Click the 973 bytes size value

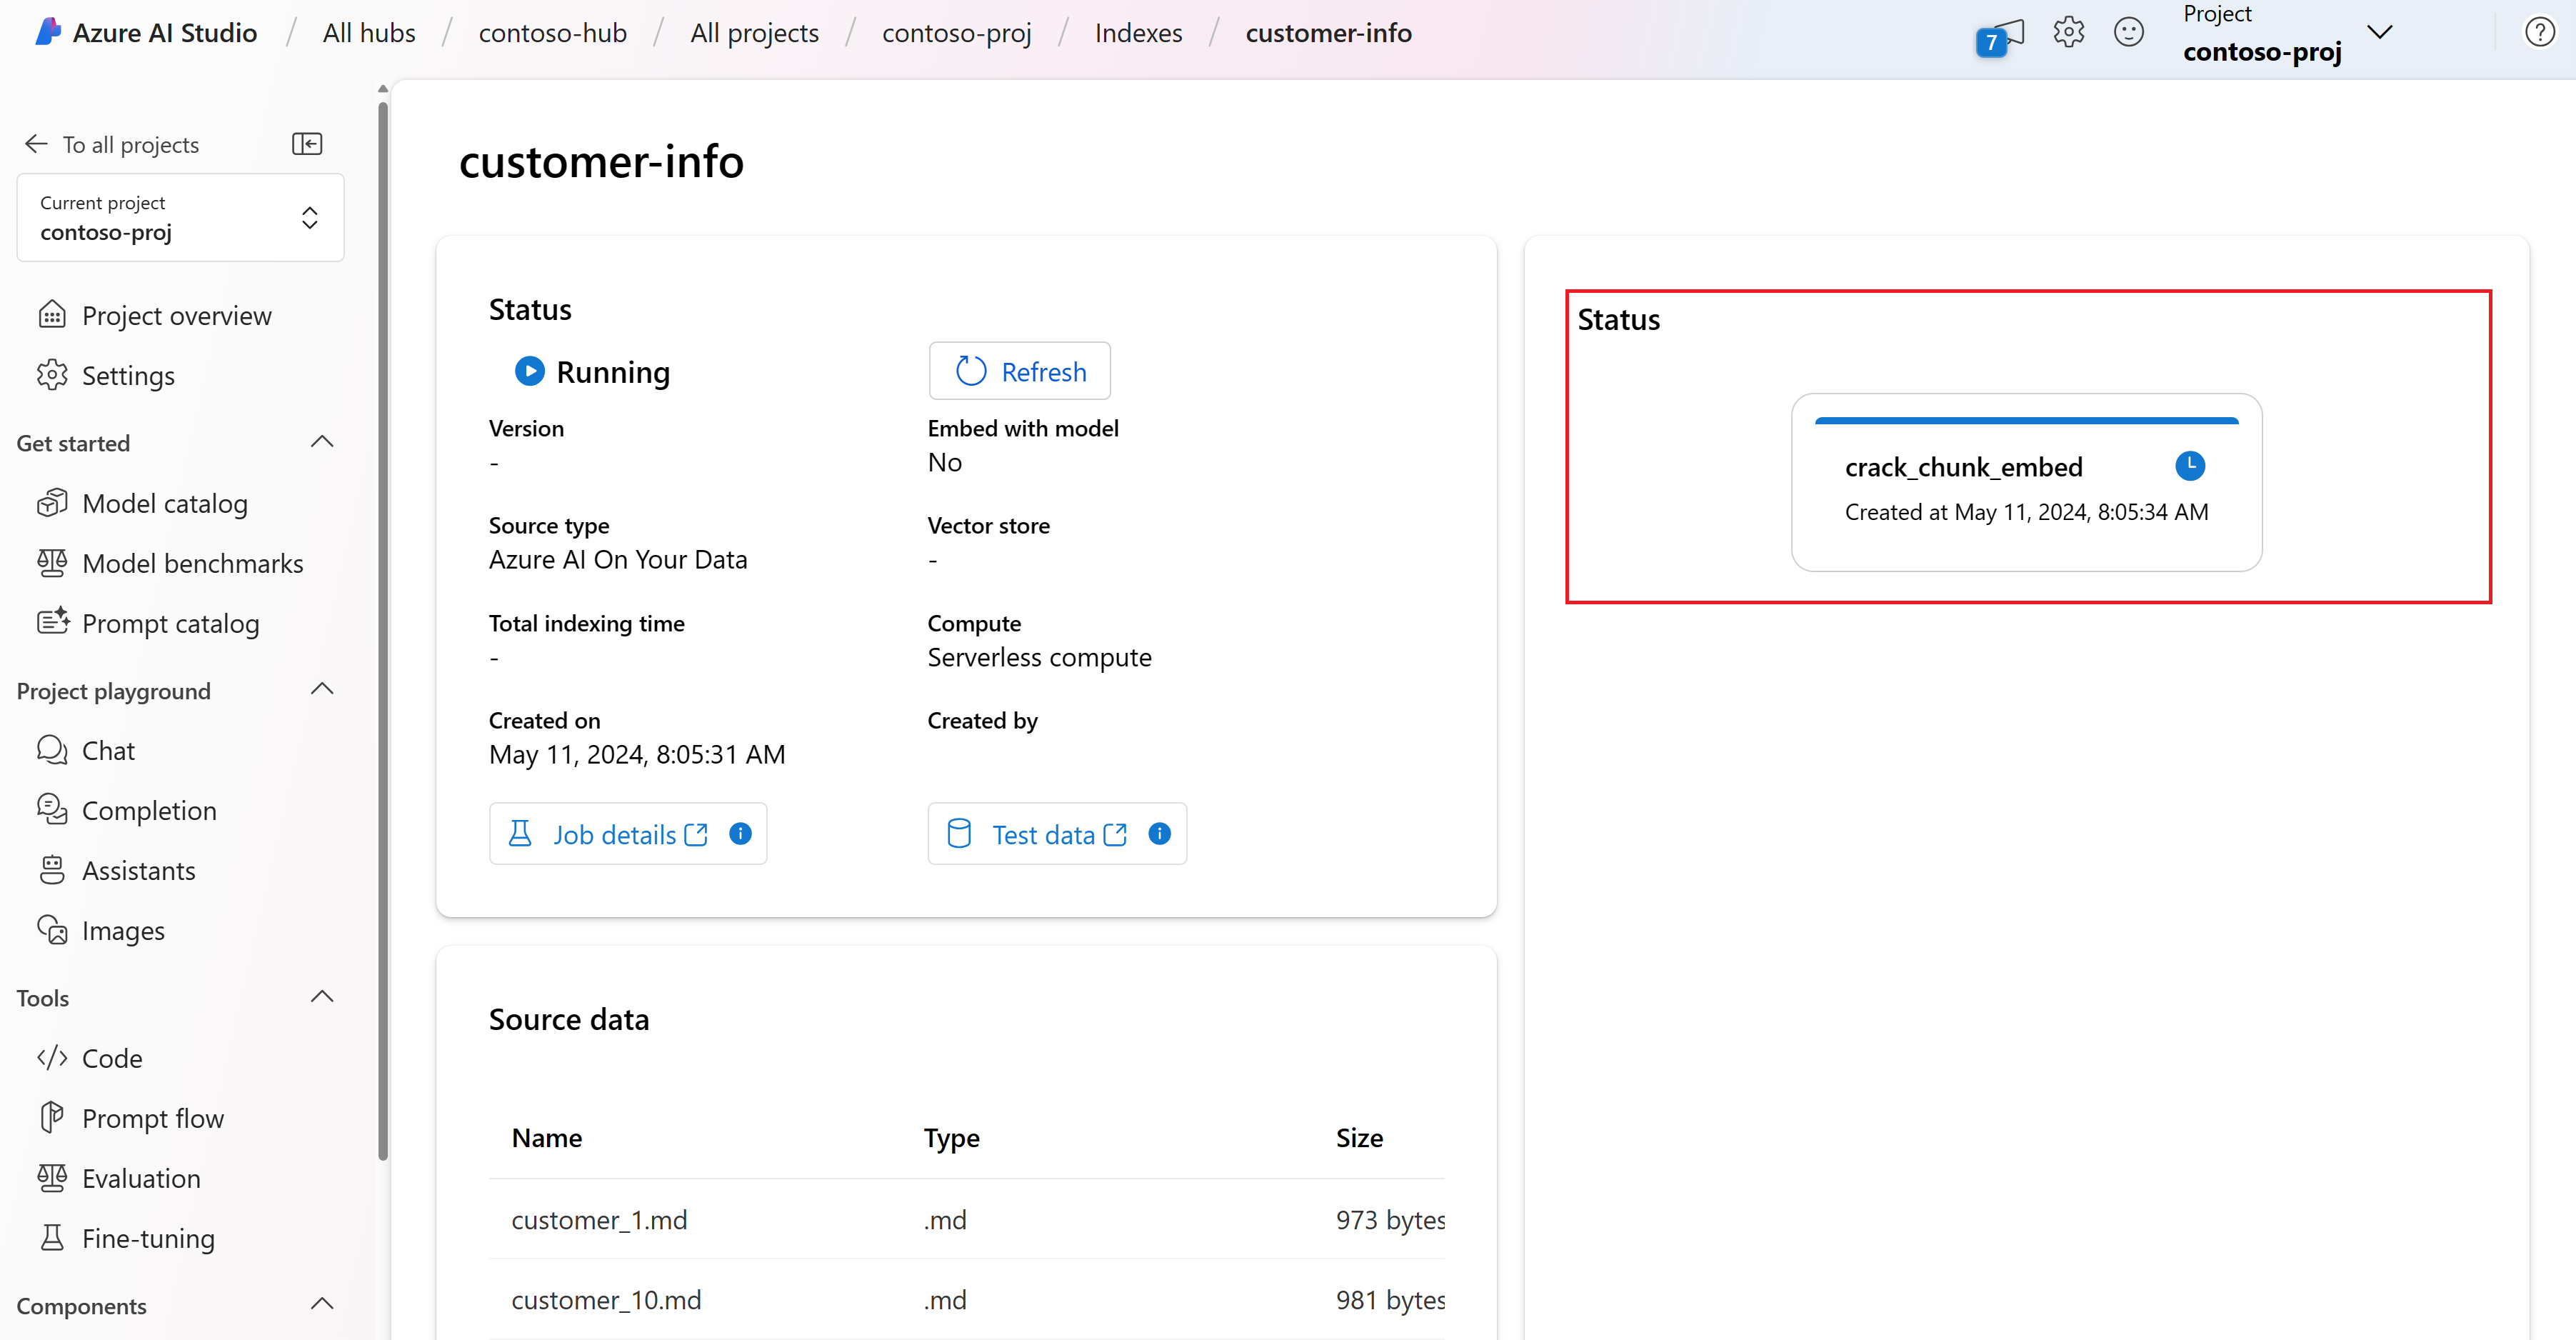(1390, 1219)
